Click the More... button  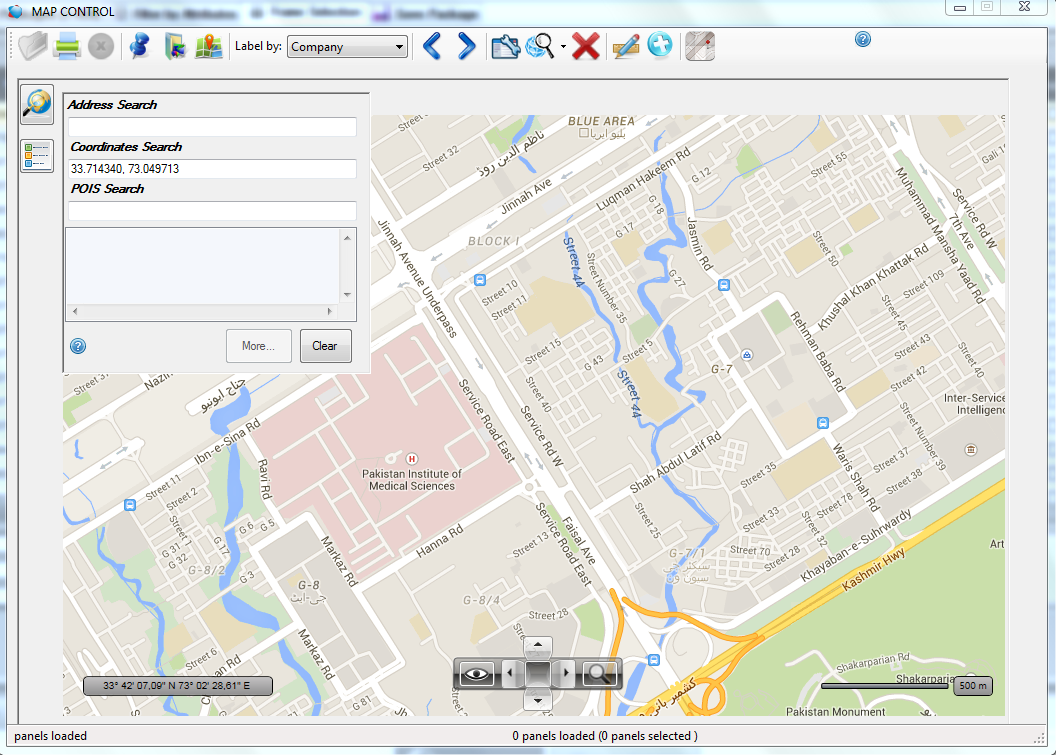coord(258,346)
